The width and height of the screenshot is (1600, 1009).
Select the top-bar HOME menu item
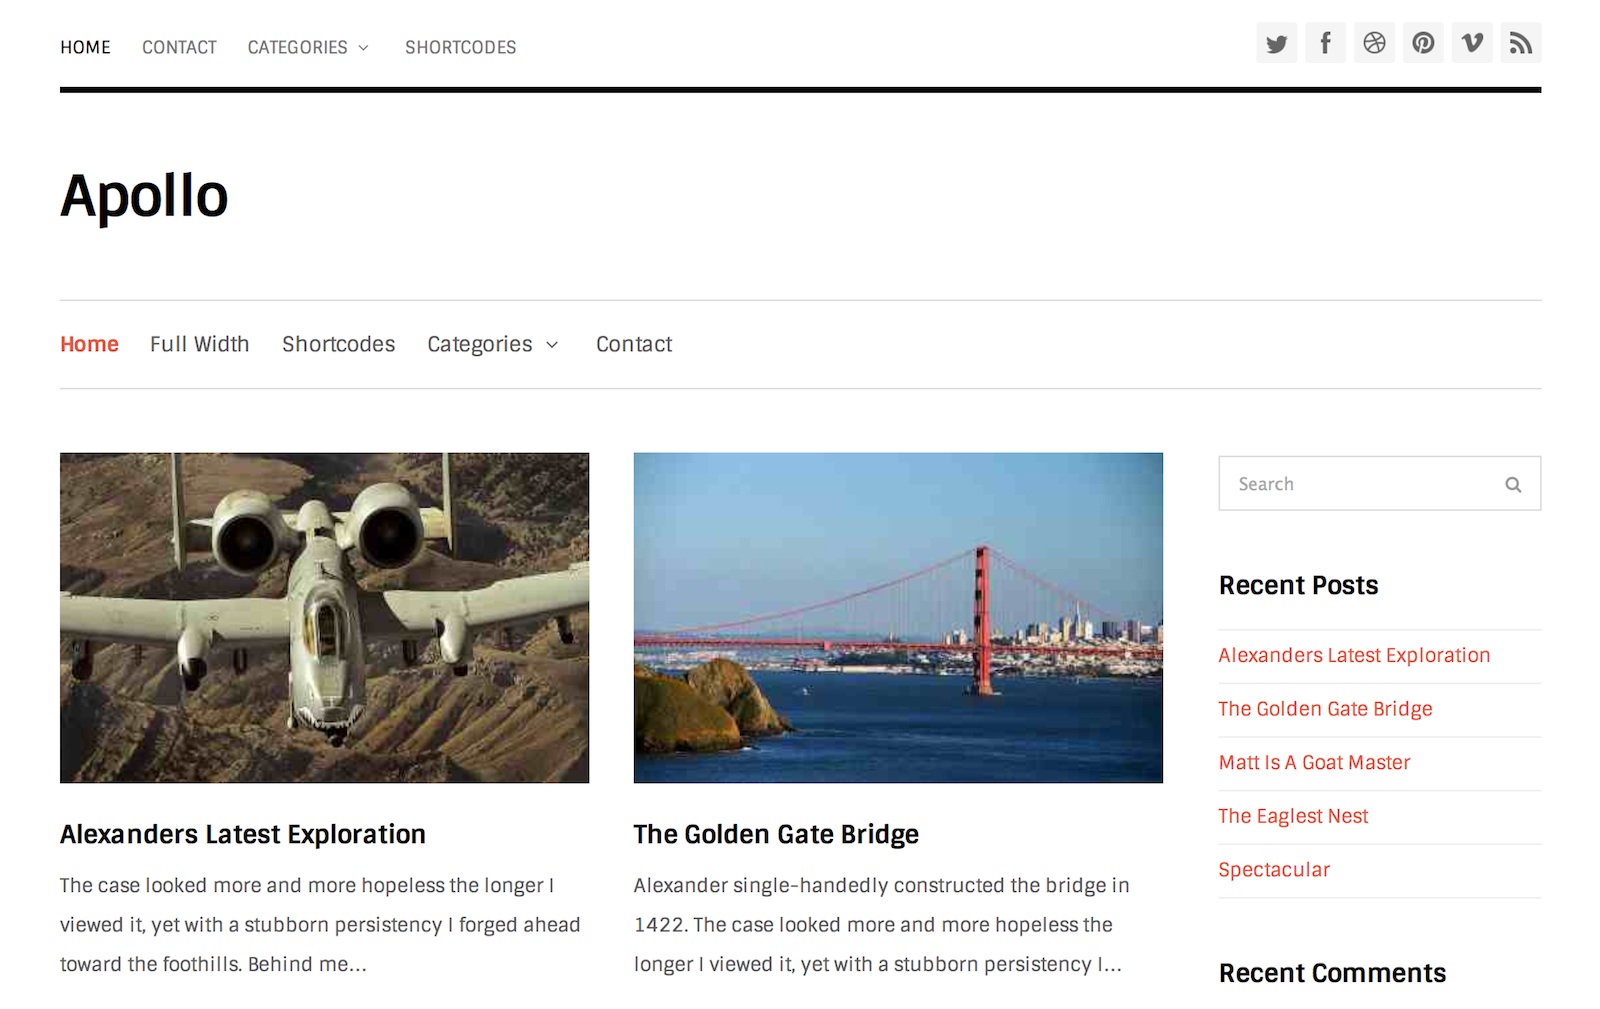pyautogui.click(x=85, y=48)
